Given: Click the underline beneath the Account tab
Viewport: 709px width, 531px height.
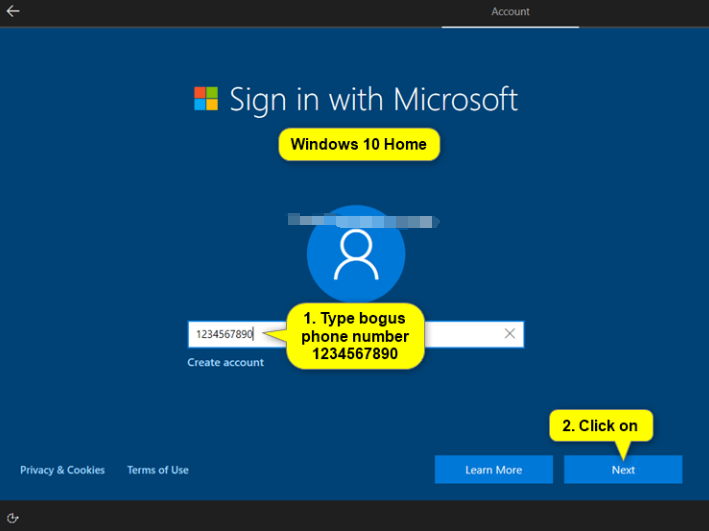Looking at the screenshot, I should (x=510, y=26).
